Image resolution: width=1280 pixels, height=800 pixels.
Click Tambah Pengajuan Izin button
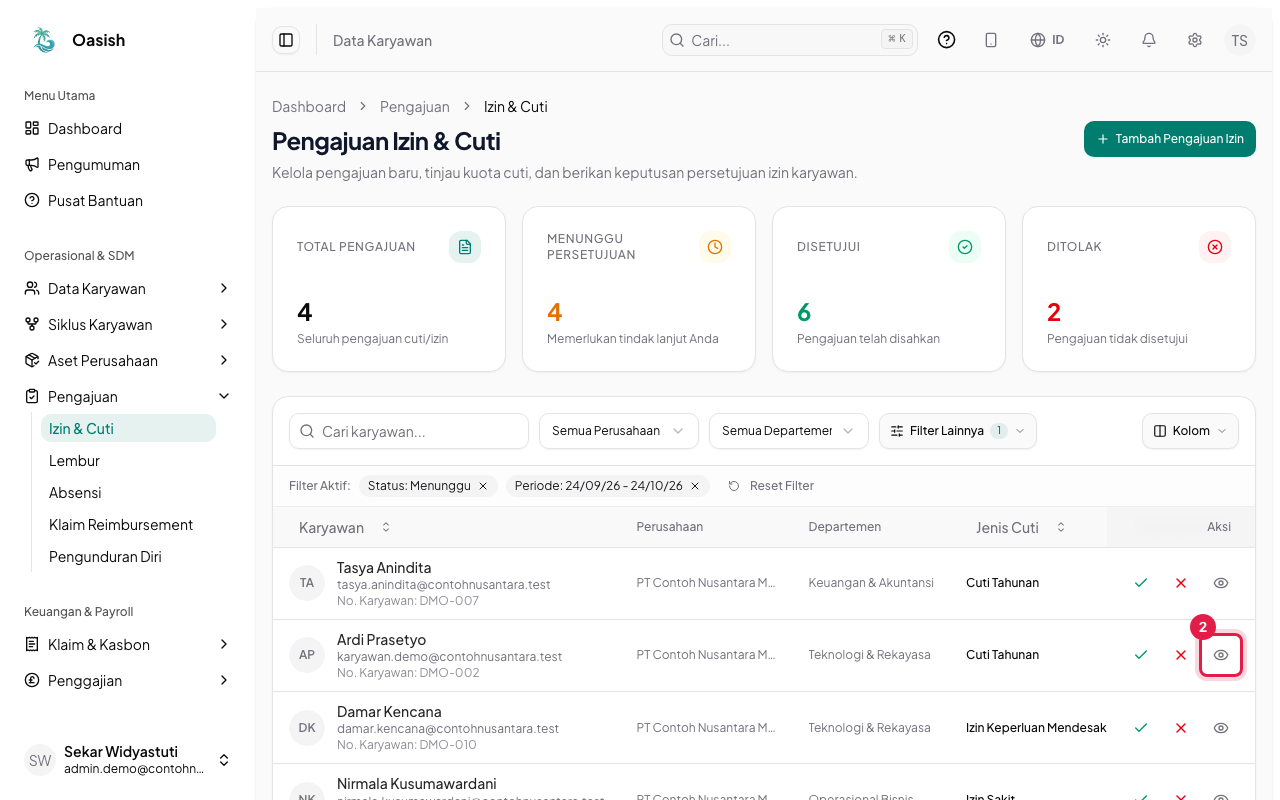(1169, 139)
